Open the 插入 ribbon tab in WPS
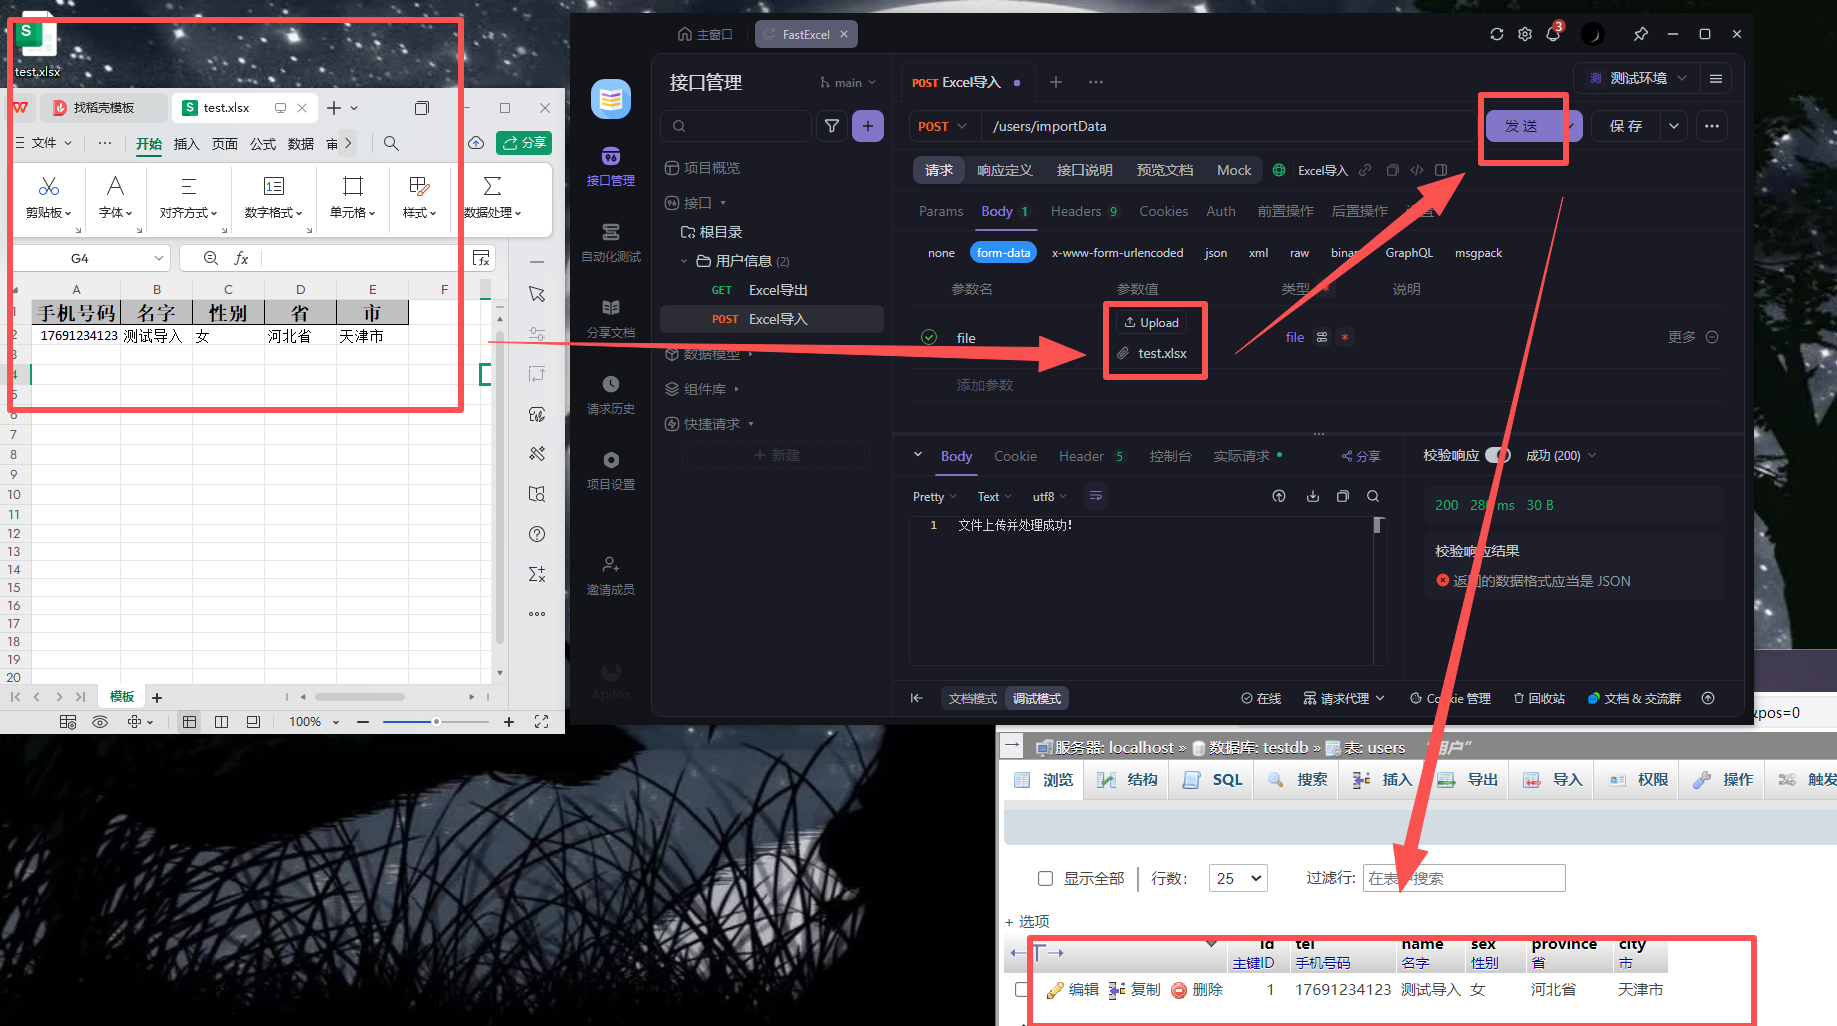This screenshot has height=1026, width=1837. click(186, 144)
